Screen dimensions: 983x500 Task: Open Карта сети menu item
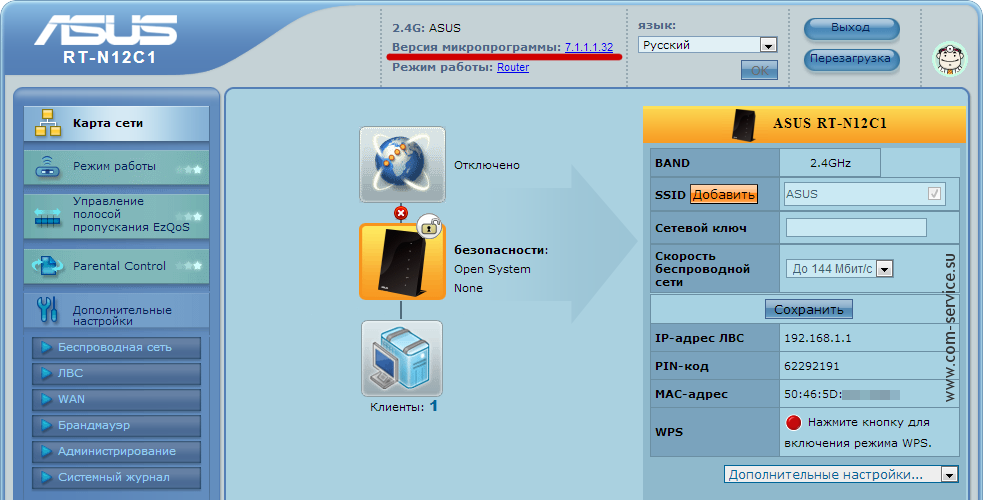pos(117,123)
